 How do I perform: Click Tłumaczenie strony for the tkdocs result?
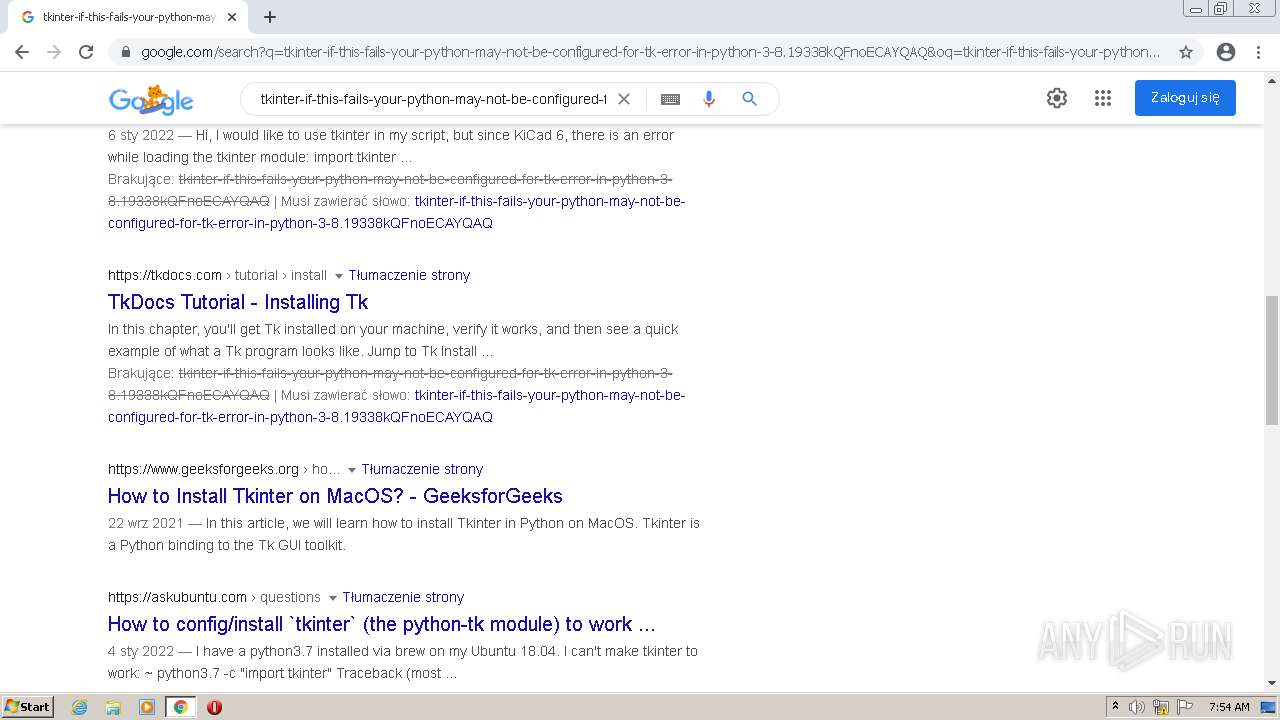pos(409,275)
